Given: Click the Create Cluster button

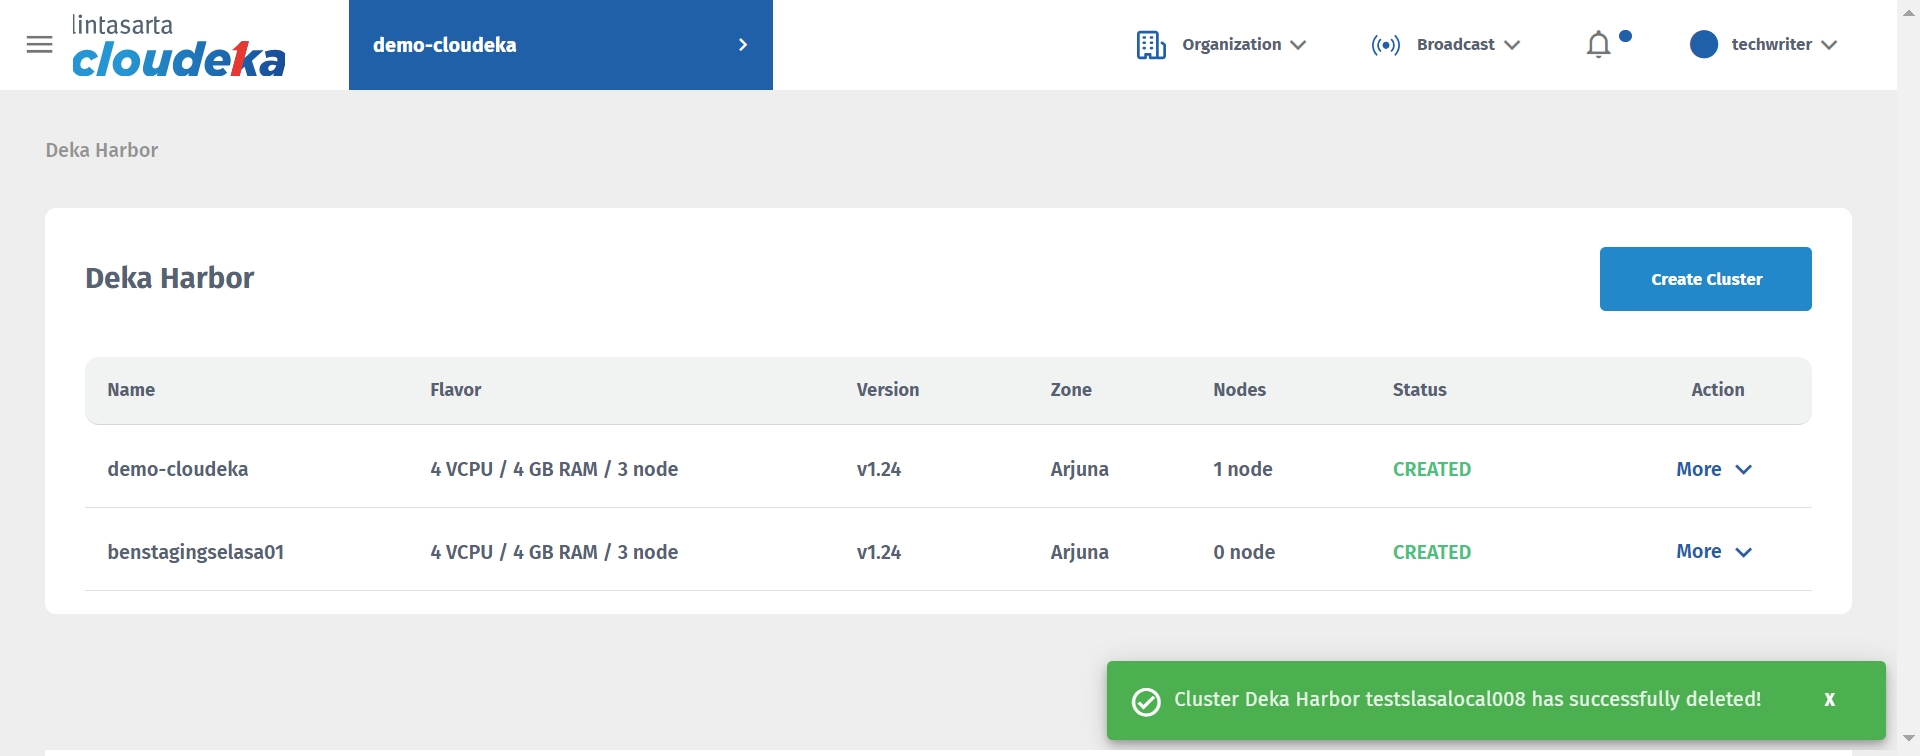Looking at the screenshot, I should tap(1705, 279).
